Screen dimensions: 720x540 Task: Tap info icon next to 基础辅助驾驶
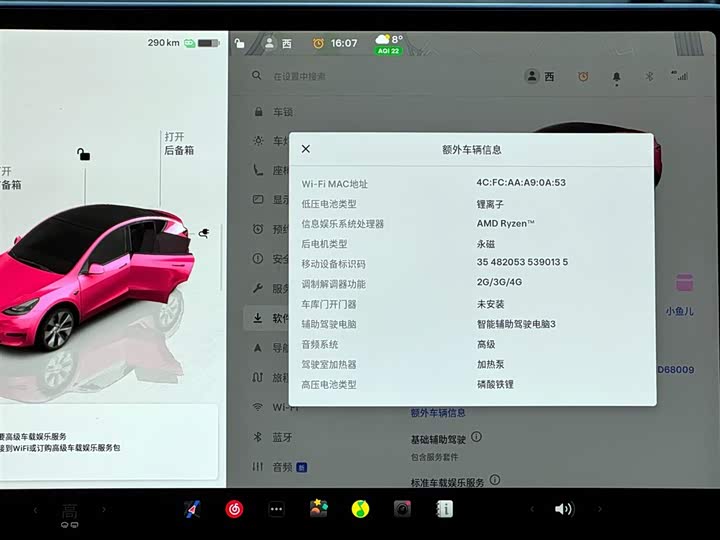coord(477,437)
